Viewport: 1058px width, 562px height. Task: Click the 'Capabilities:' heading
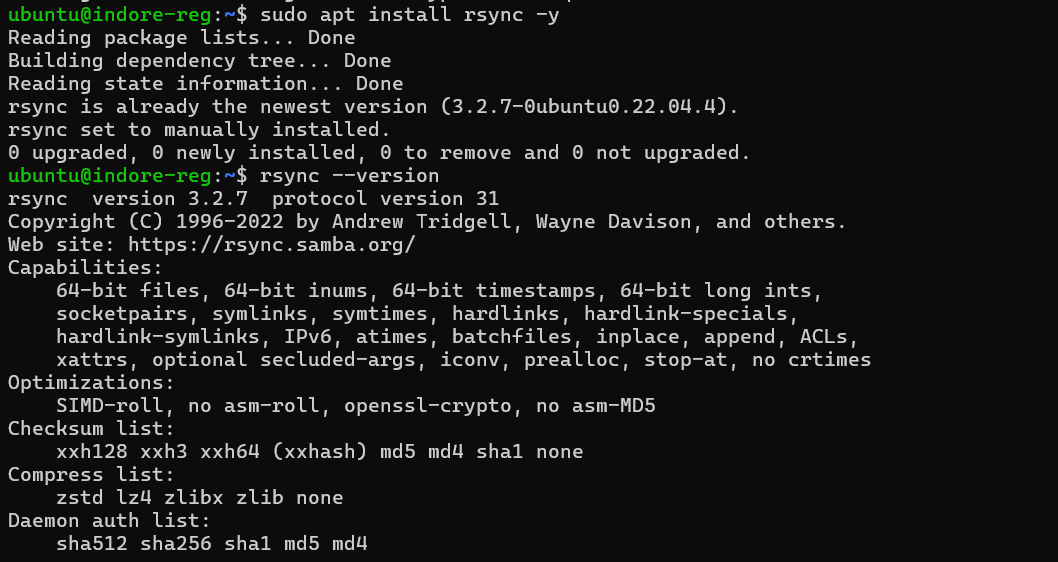[x=85, y=268]
